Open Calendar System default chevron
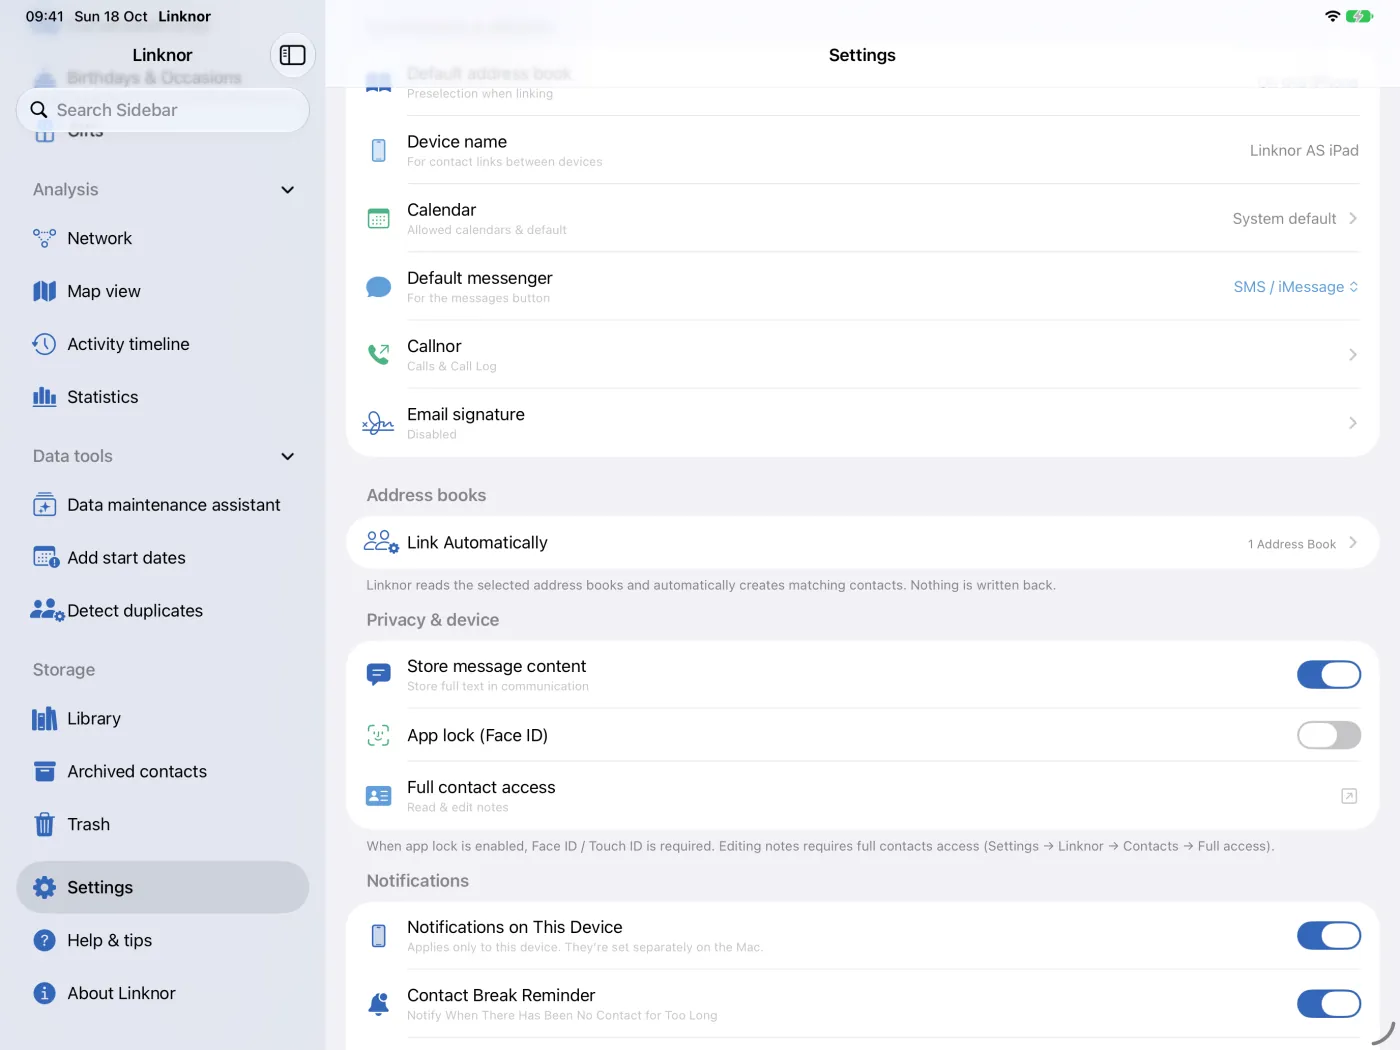Image resolution: width=1400 pixels, height=1050 pixels. [x=1353, y=218]
